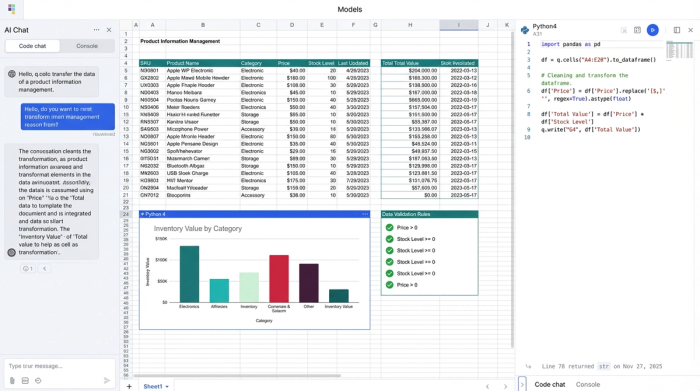Click the back arrow button below chat response

coord(44,269)
